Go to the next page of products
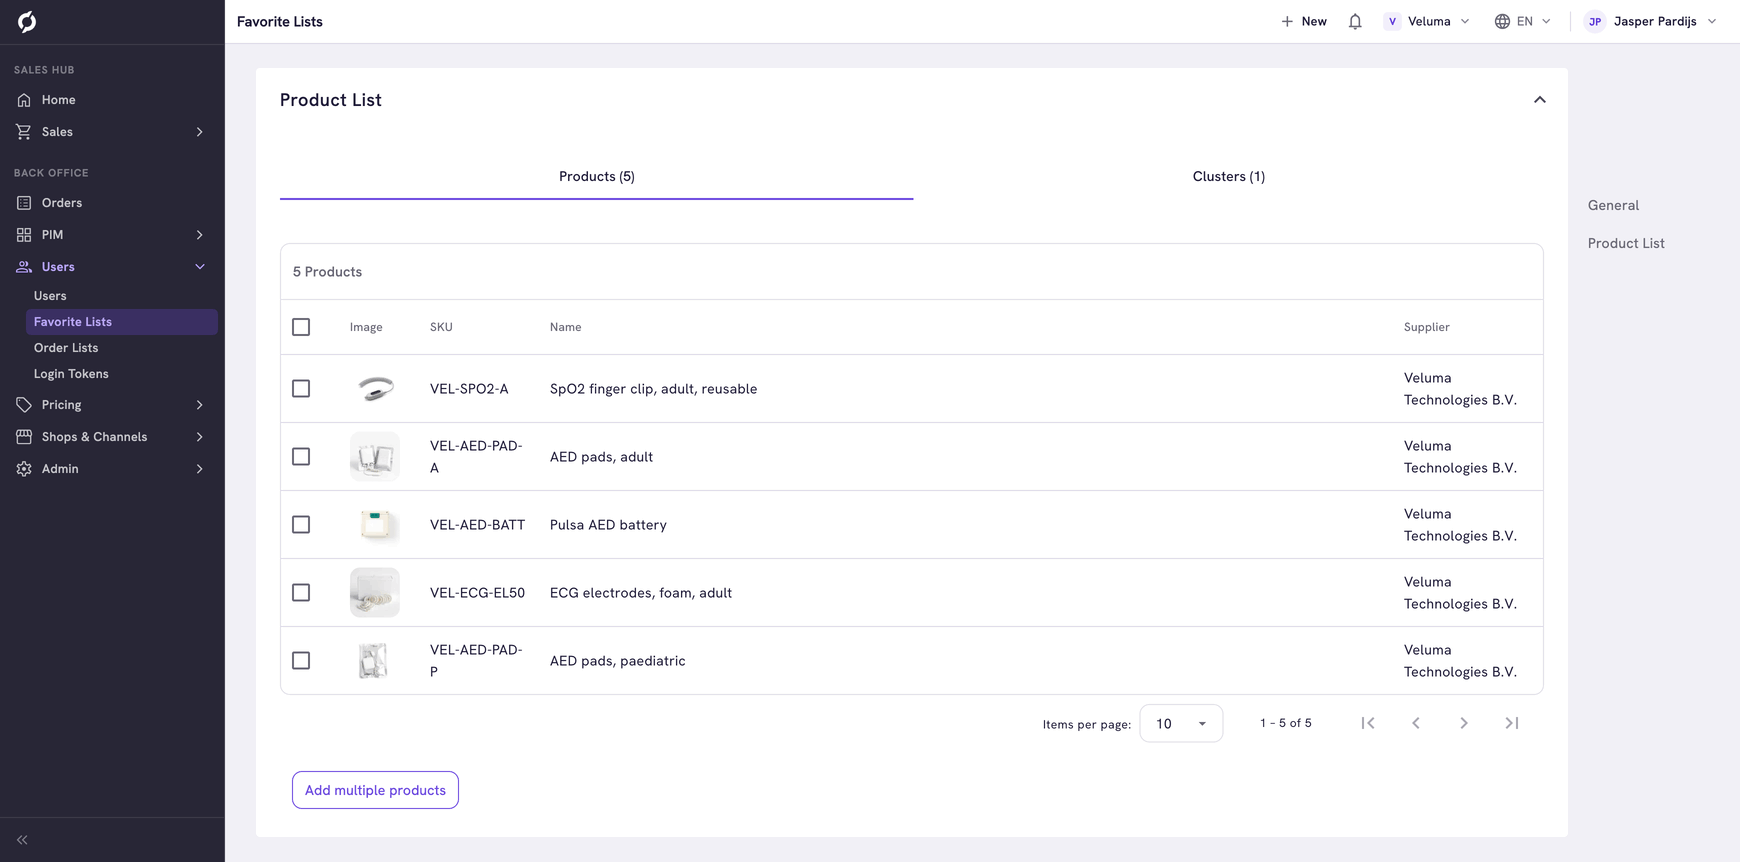 click(x=1464, y=723)
